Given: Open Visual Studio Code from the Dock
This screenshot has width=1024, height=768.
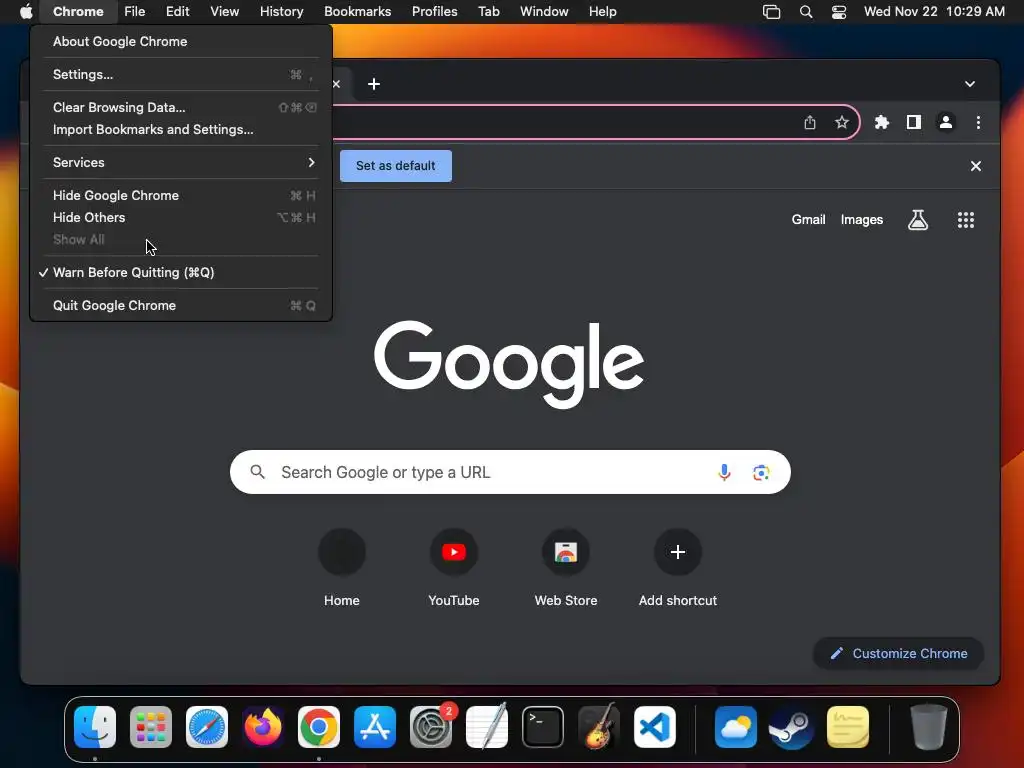Looking at the screenshot, I should pos(655,727).
